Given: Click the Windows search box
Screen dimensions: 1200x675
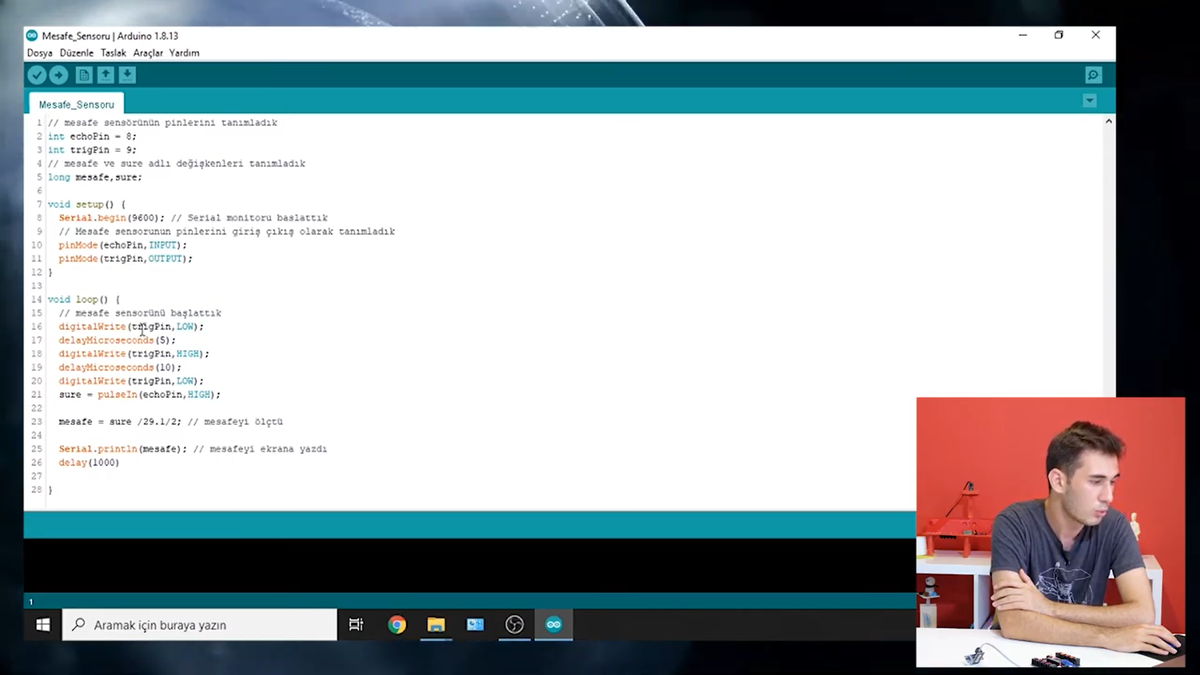Looking at the screenshot, I should 200,625.
